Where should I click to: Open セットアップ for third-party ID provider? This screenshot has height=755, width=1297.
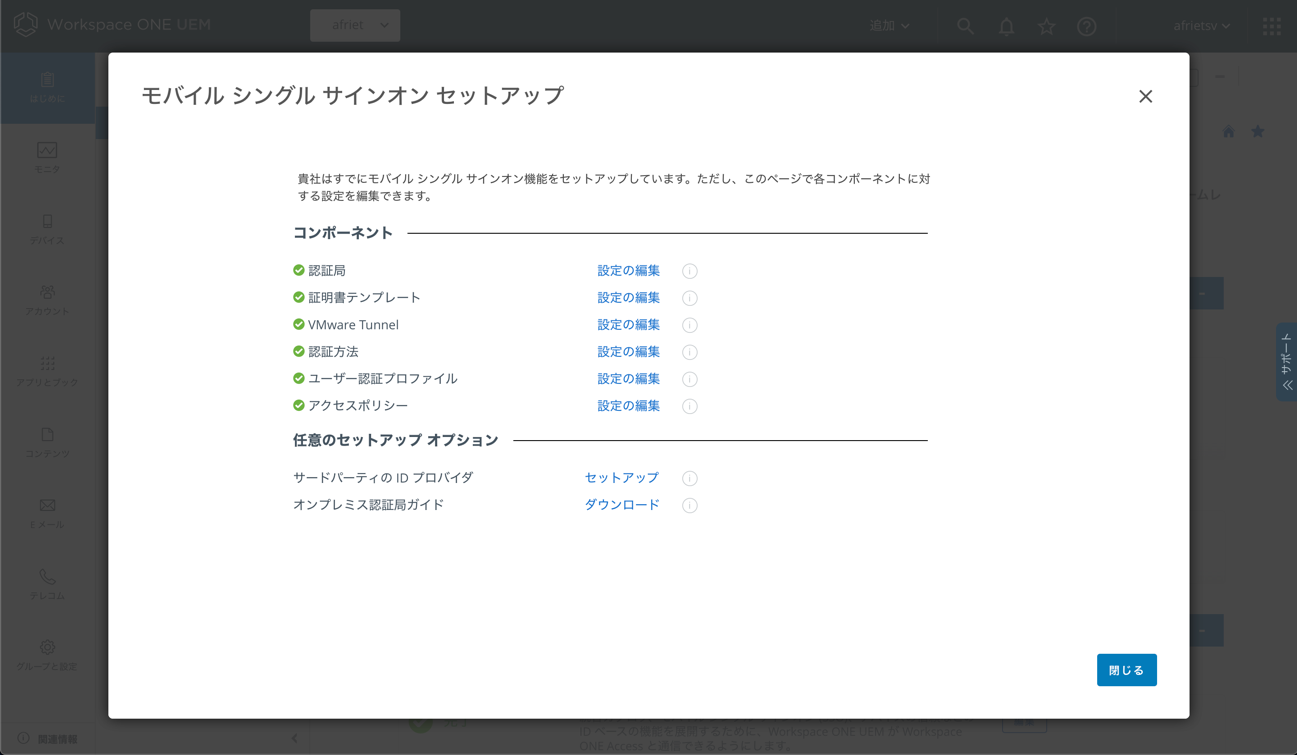click(621, 478)
